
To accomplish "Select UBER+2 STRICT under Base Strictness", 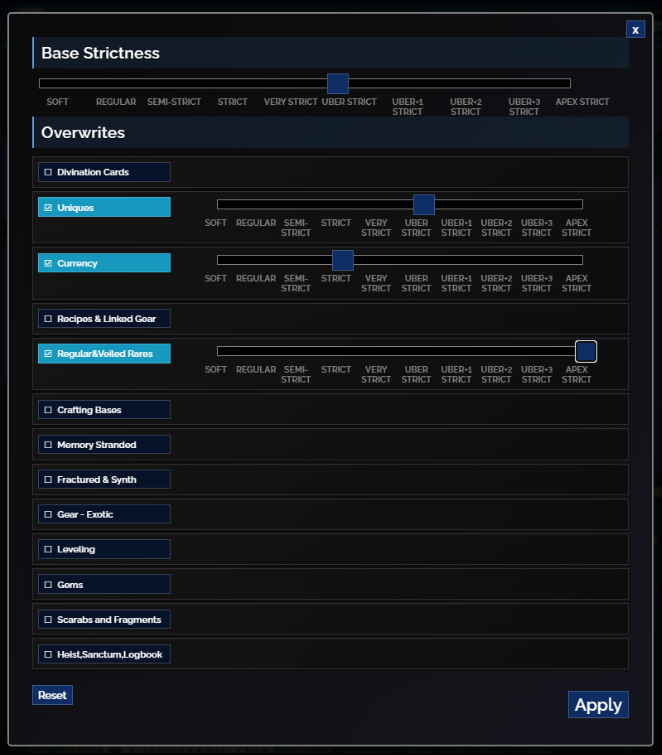I will pos(466,106).
